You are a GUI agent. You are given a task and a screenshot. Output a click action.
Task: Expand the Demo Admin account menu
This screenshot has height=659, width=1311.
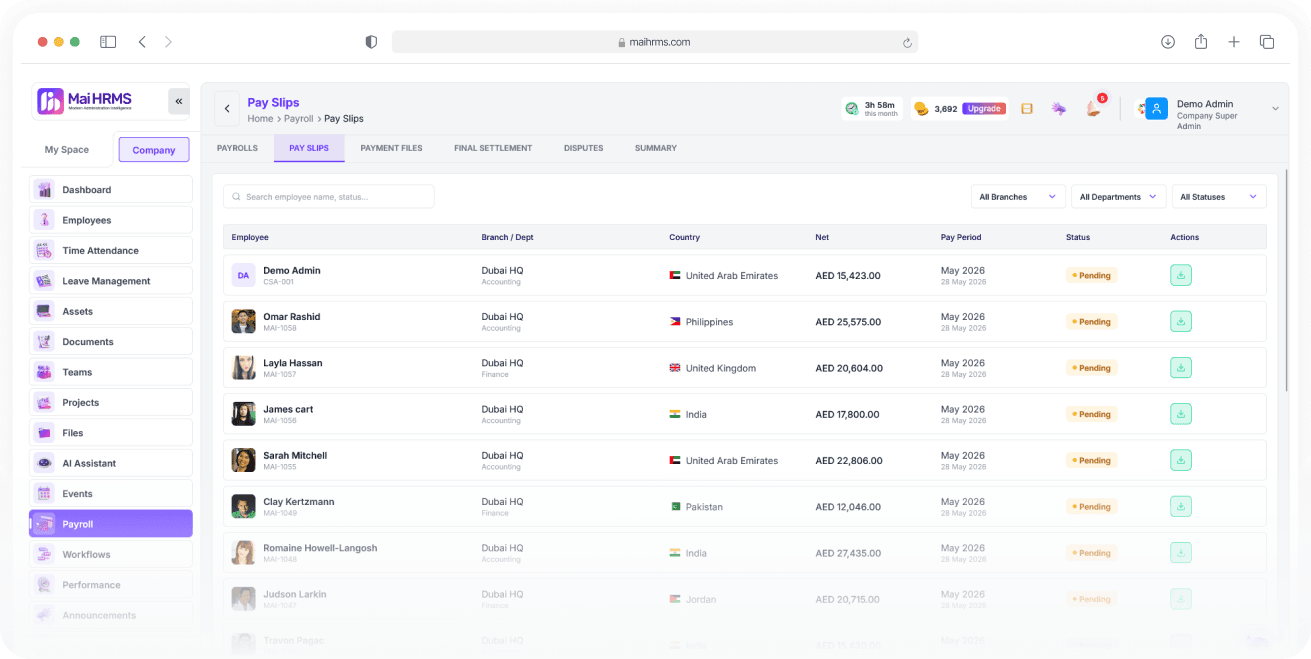pos(1275,108)
